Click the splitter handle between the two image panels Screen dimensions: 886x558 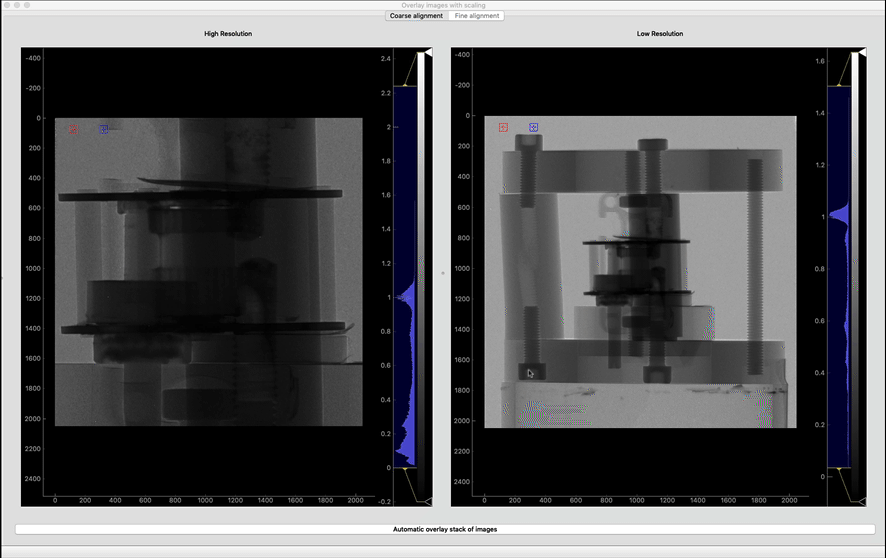coord(443,273)
